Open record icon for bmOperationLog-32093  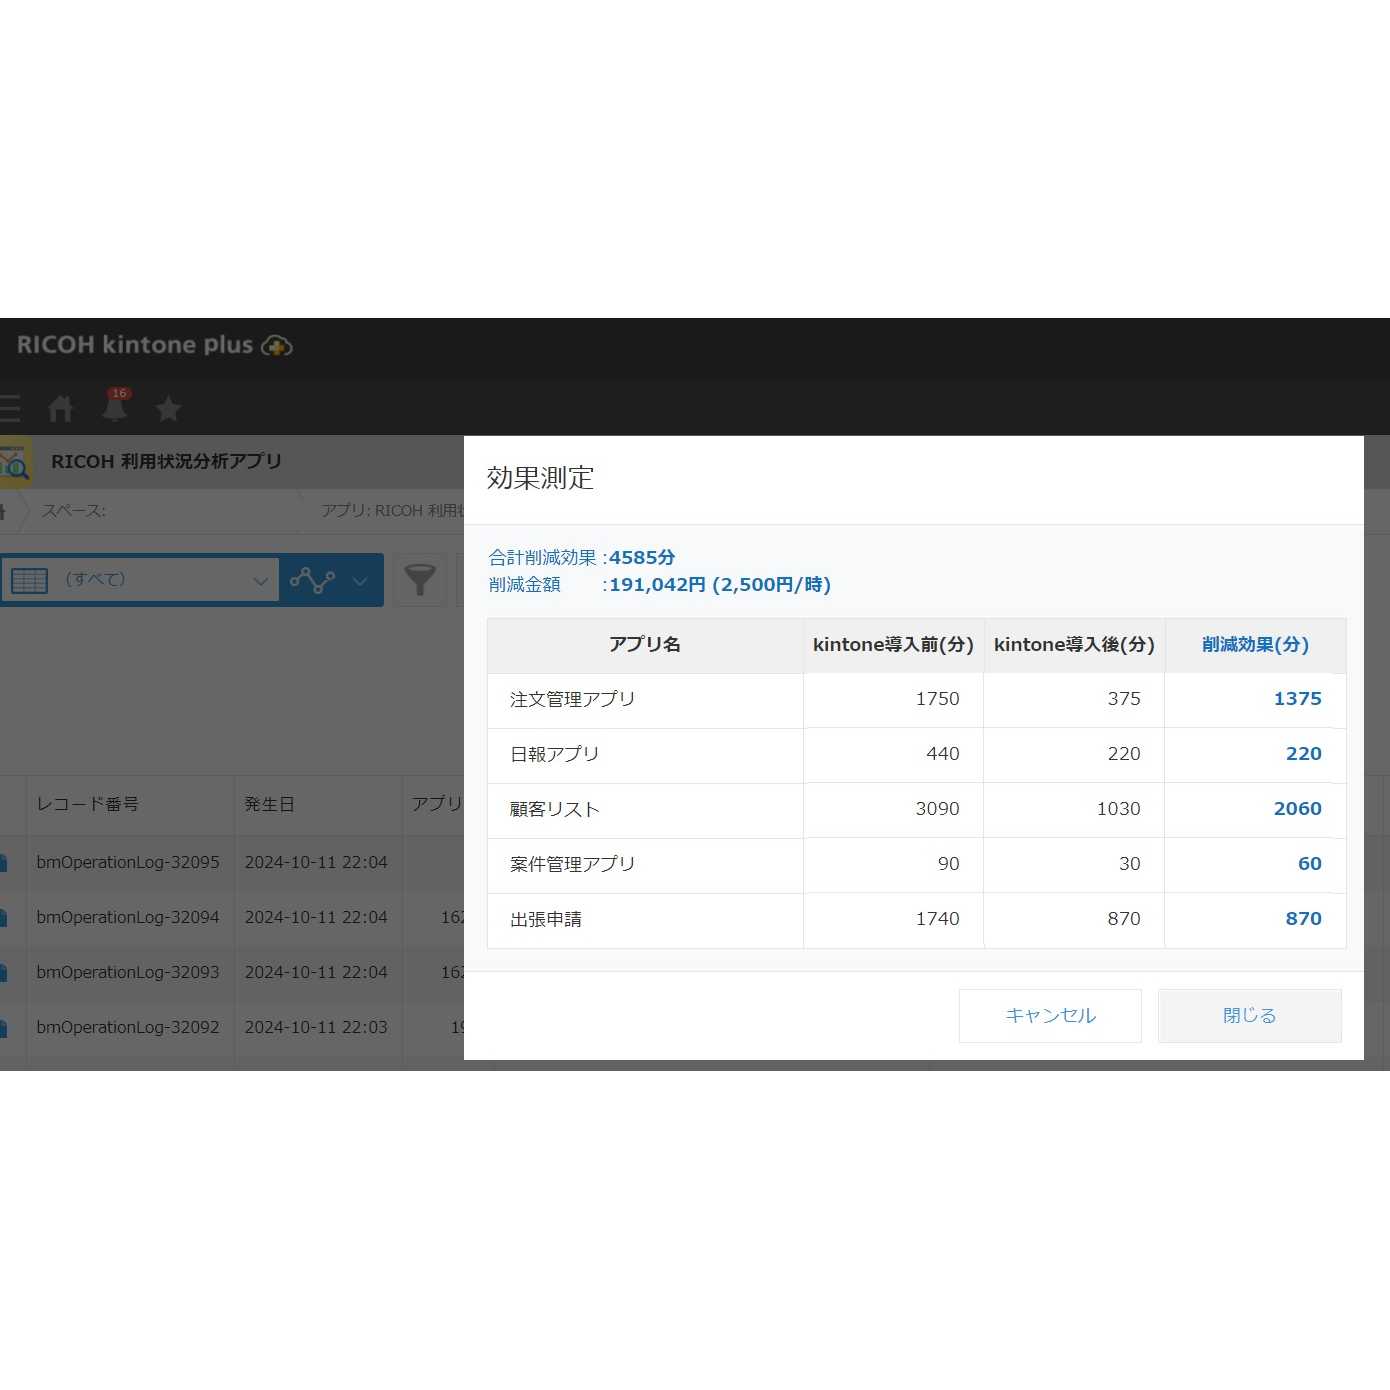coord(4,972)
